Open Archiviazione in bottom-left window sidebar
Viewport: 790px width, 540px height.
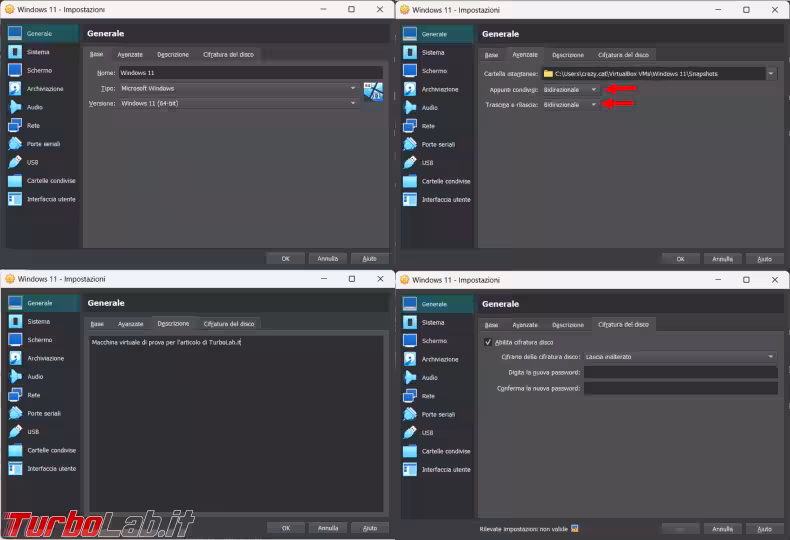click(x=43, y=358)
